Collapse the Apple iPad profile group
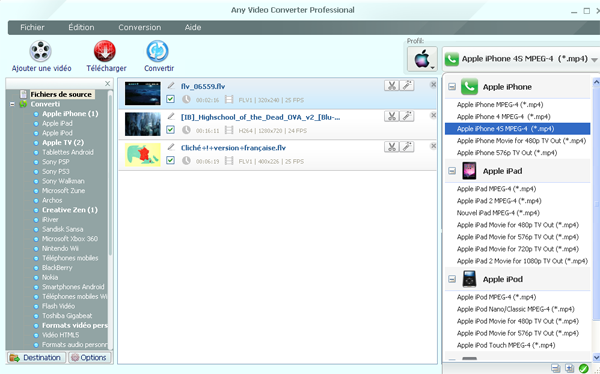 [452, 171]
